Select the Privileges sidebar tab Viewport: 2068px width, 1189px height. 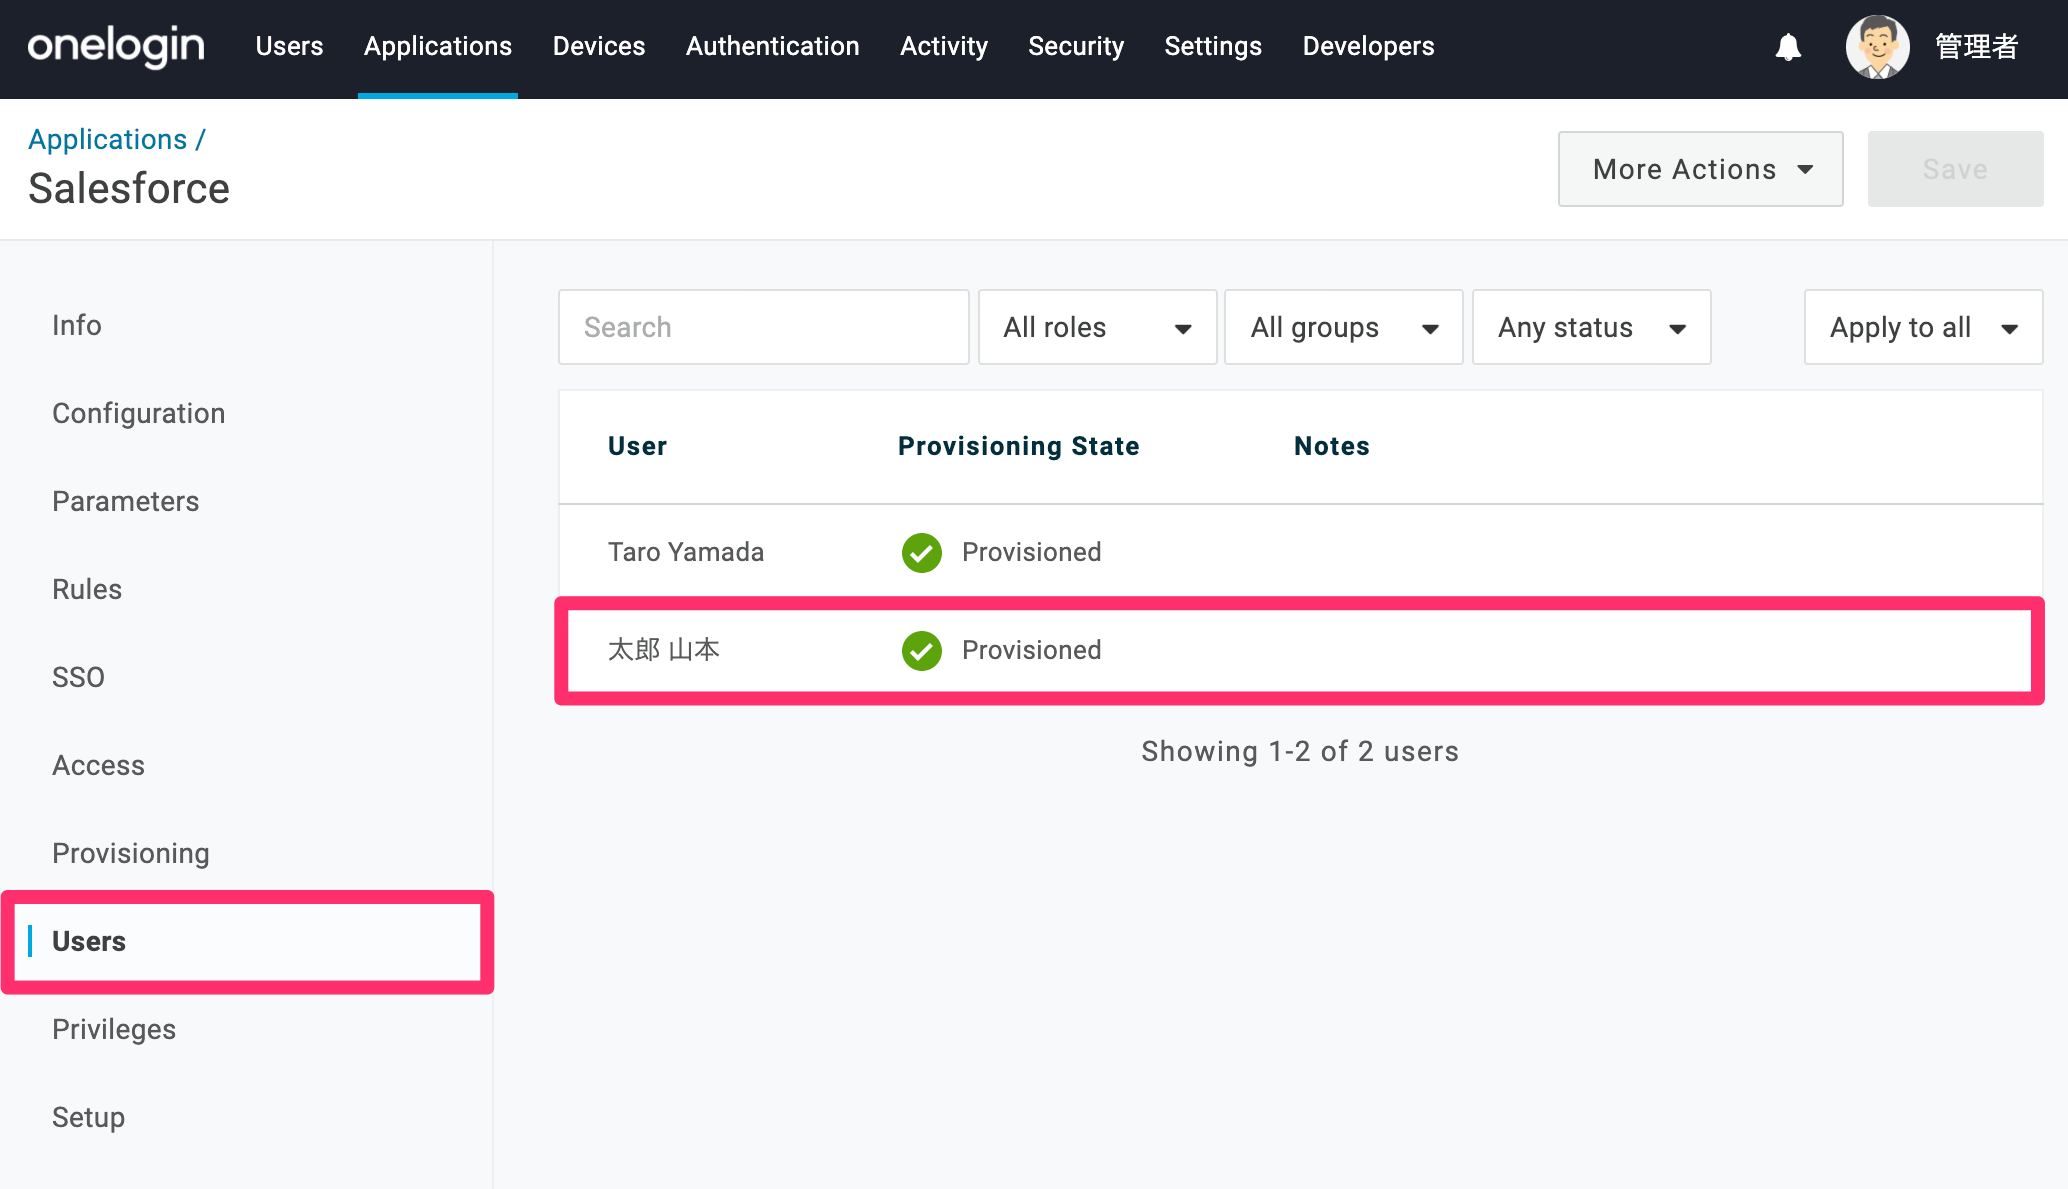[114, 1029]
